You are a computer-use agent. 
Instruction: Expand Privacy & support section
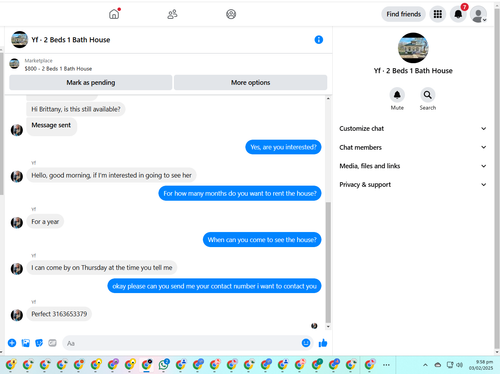[413, 184]
